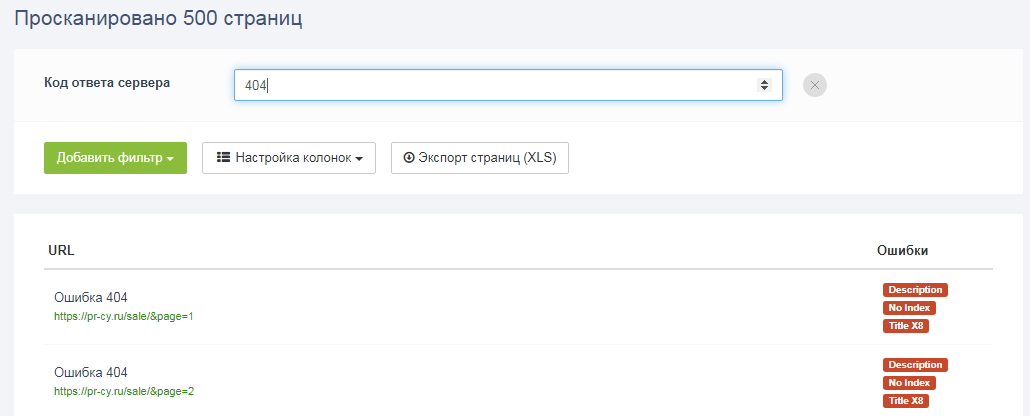The image size is (1030, 416).
Task: Click the URL column header
Action: click(61, 250)
